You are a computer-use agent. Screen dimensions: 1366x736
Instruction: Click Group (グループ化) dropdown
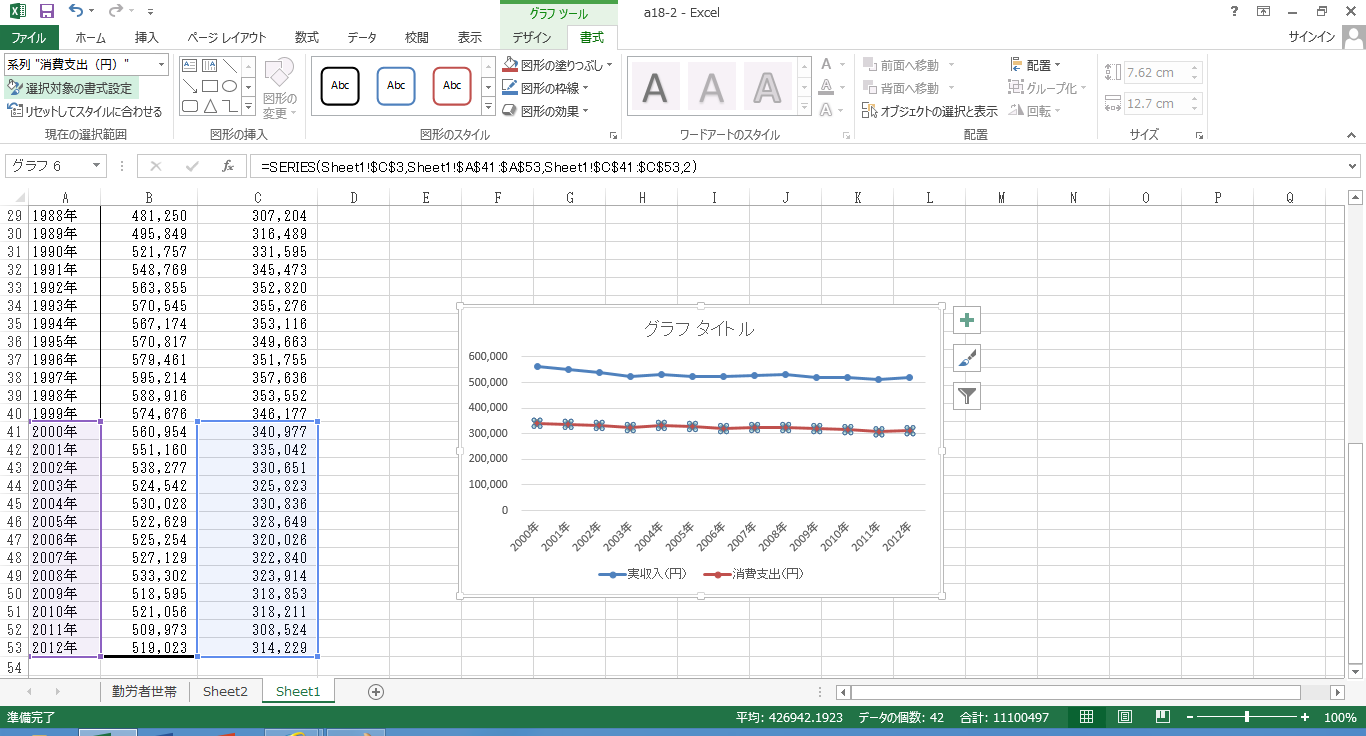(x=1048, y=88)
